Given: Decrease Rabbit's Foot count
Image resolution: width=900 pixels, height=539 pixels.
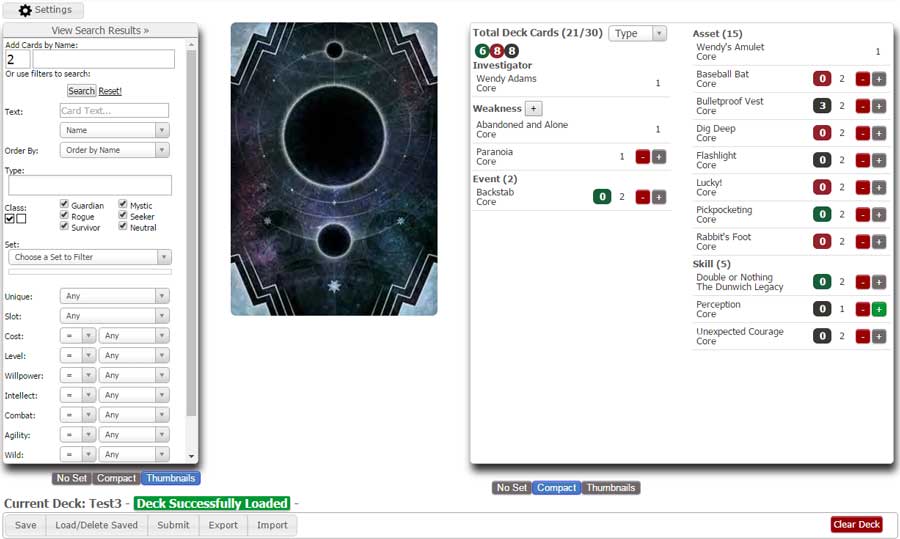Looking at the screenshot, I should (863, 242).
